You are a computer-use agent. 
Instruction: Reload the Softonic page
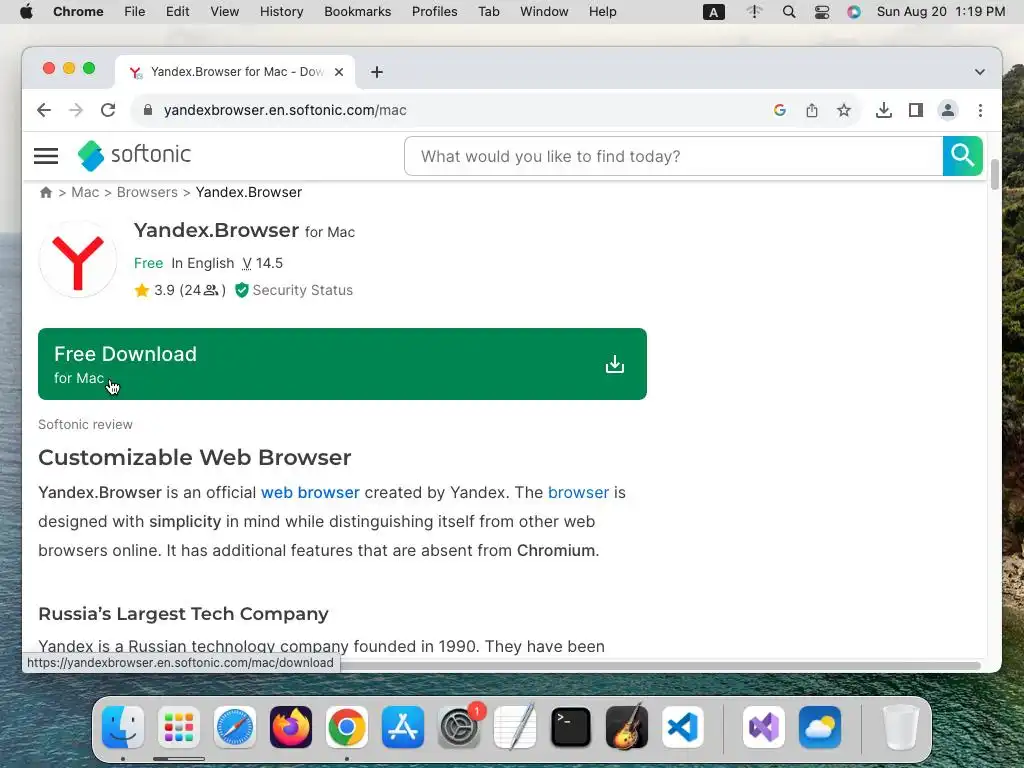pyautogui.click(x=108, y=110)
